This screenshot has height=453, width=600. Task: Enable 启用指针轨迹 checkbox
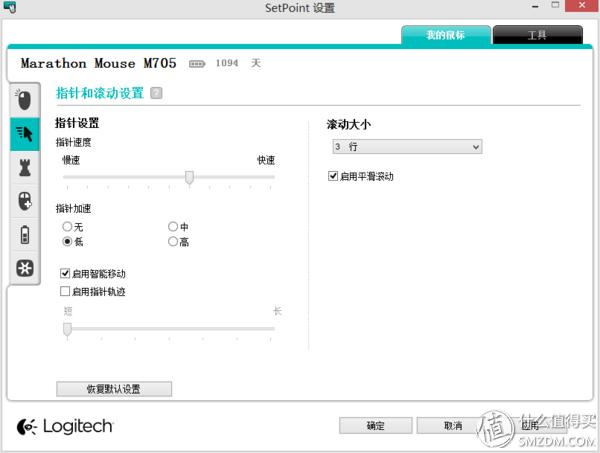tap(65, 291)
